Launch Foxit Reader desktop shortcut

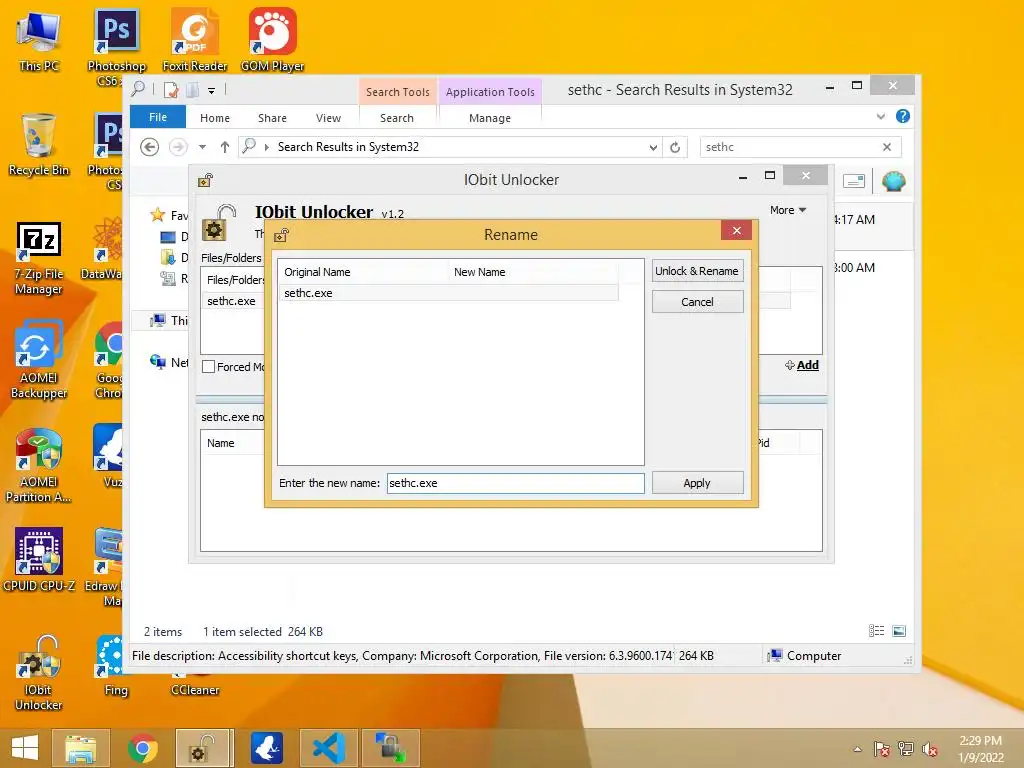[195, 39]
